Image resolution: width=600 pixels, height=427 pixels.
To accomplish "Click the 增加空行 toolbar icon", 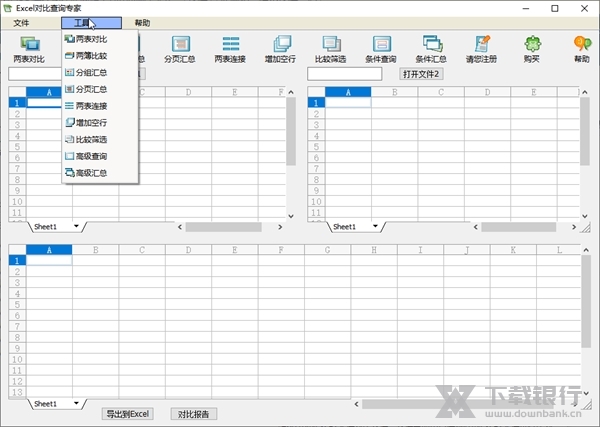I will pos(282,49).
